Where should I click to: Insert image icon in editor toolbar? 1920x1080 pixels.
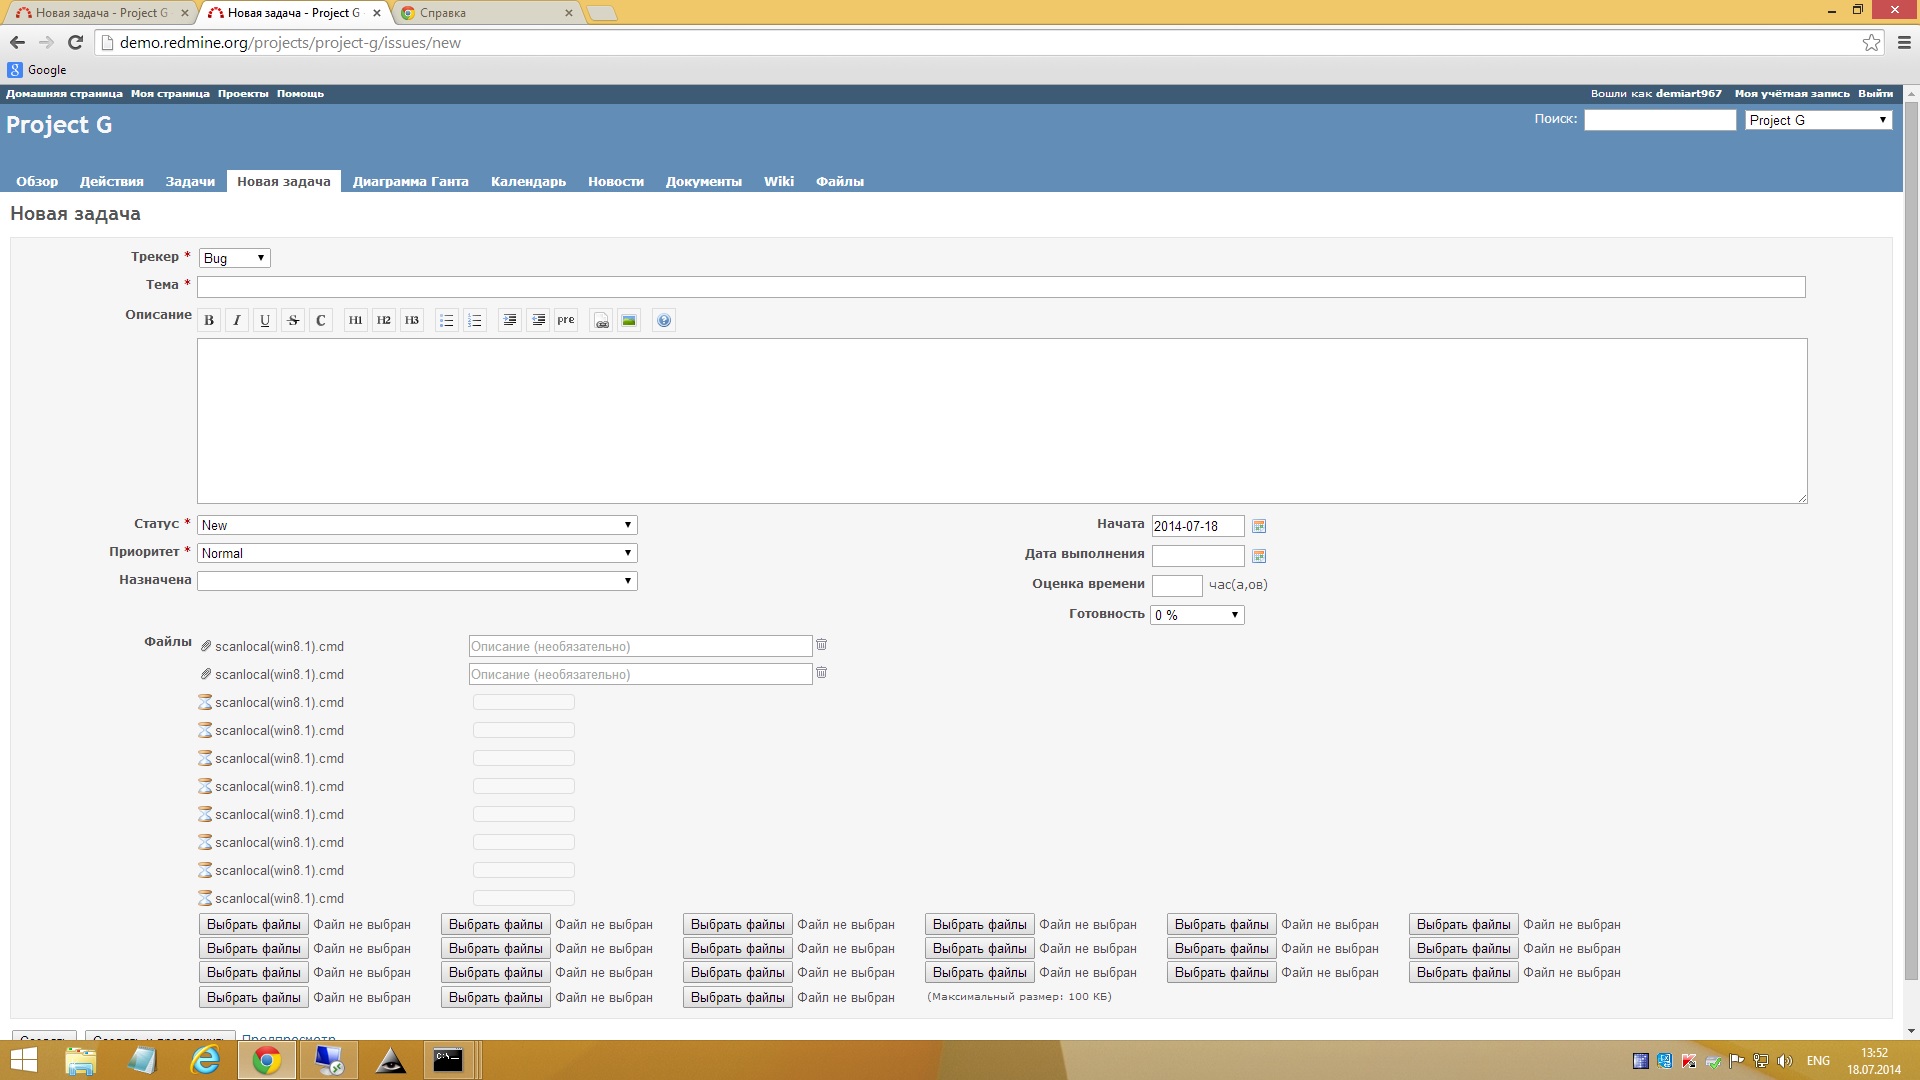pos(629,320)
